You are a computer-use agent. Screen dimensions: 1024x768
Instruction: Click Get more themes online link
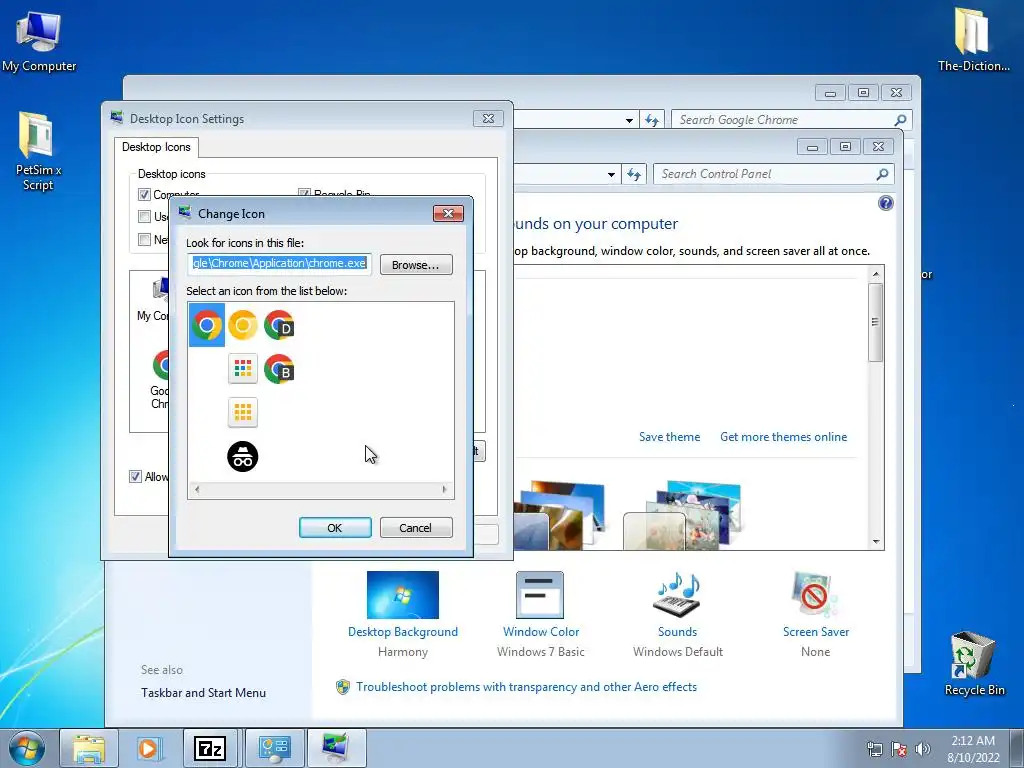(x=783, y=437)
